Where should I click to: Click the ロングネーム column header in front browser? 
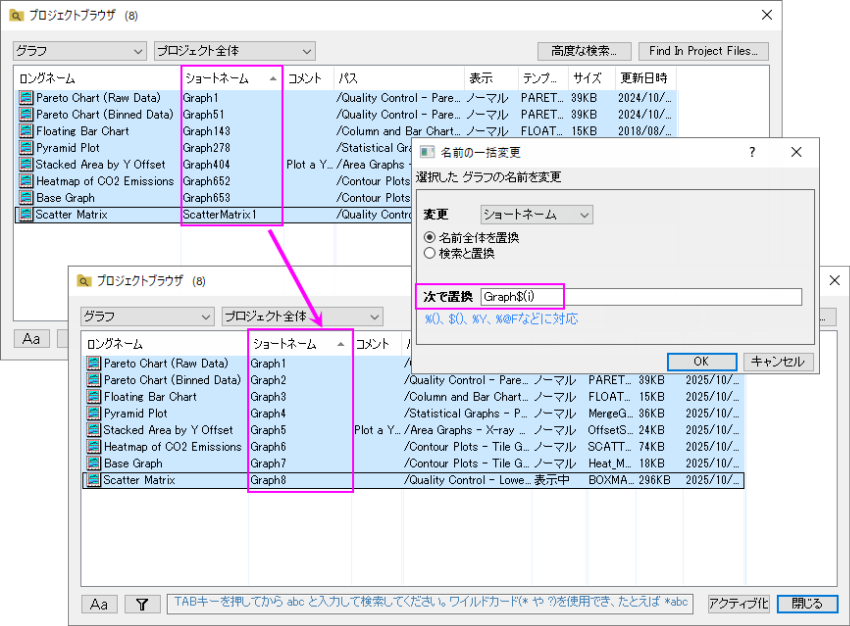click(165, 344)
